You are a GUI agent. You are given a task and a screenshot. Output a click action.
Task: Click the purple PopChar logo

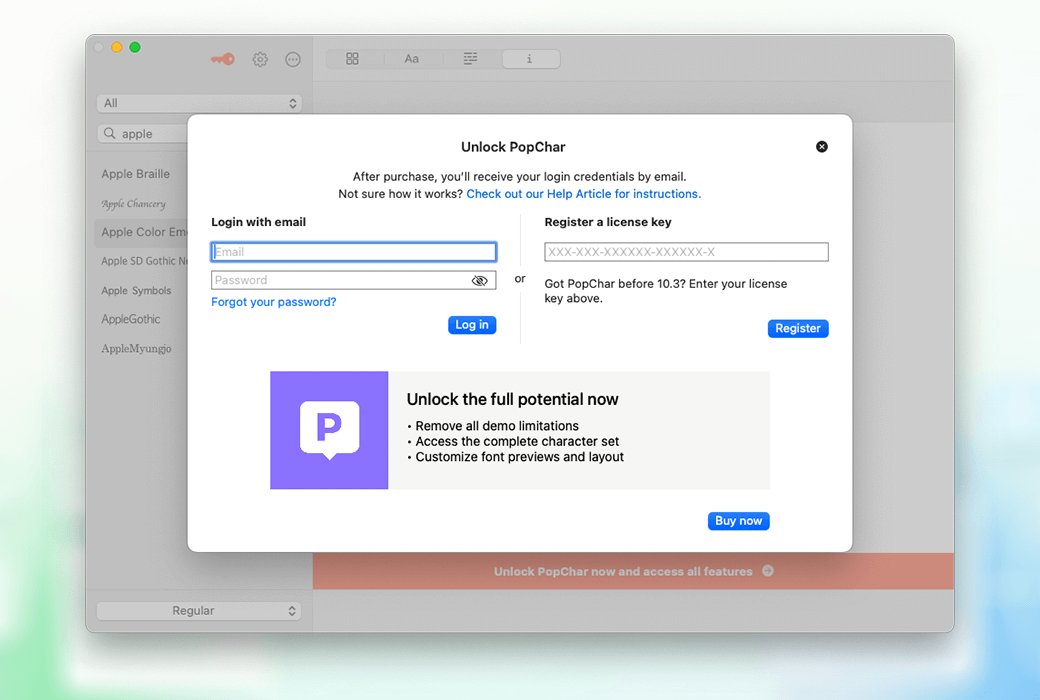point(329,430)
